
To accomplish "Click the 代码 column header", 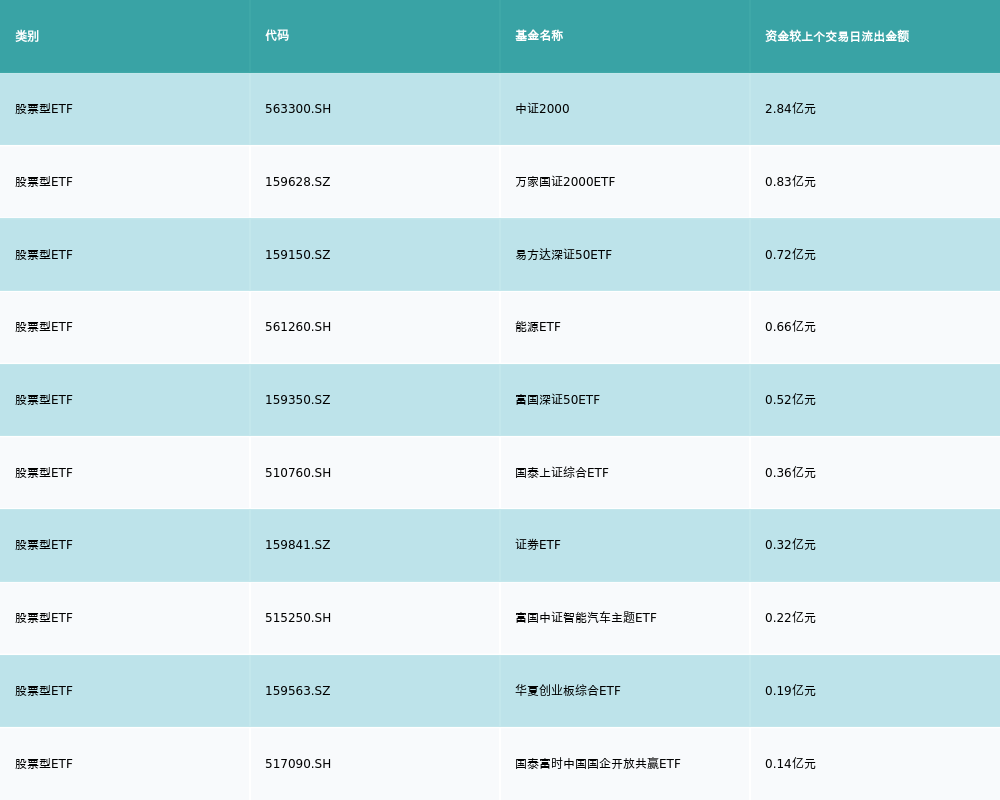I will point(277,36).
